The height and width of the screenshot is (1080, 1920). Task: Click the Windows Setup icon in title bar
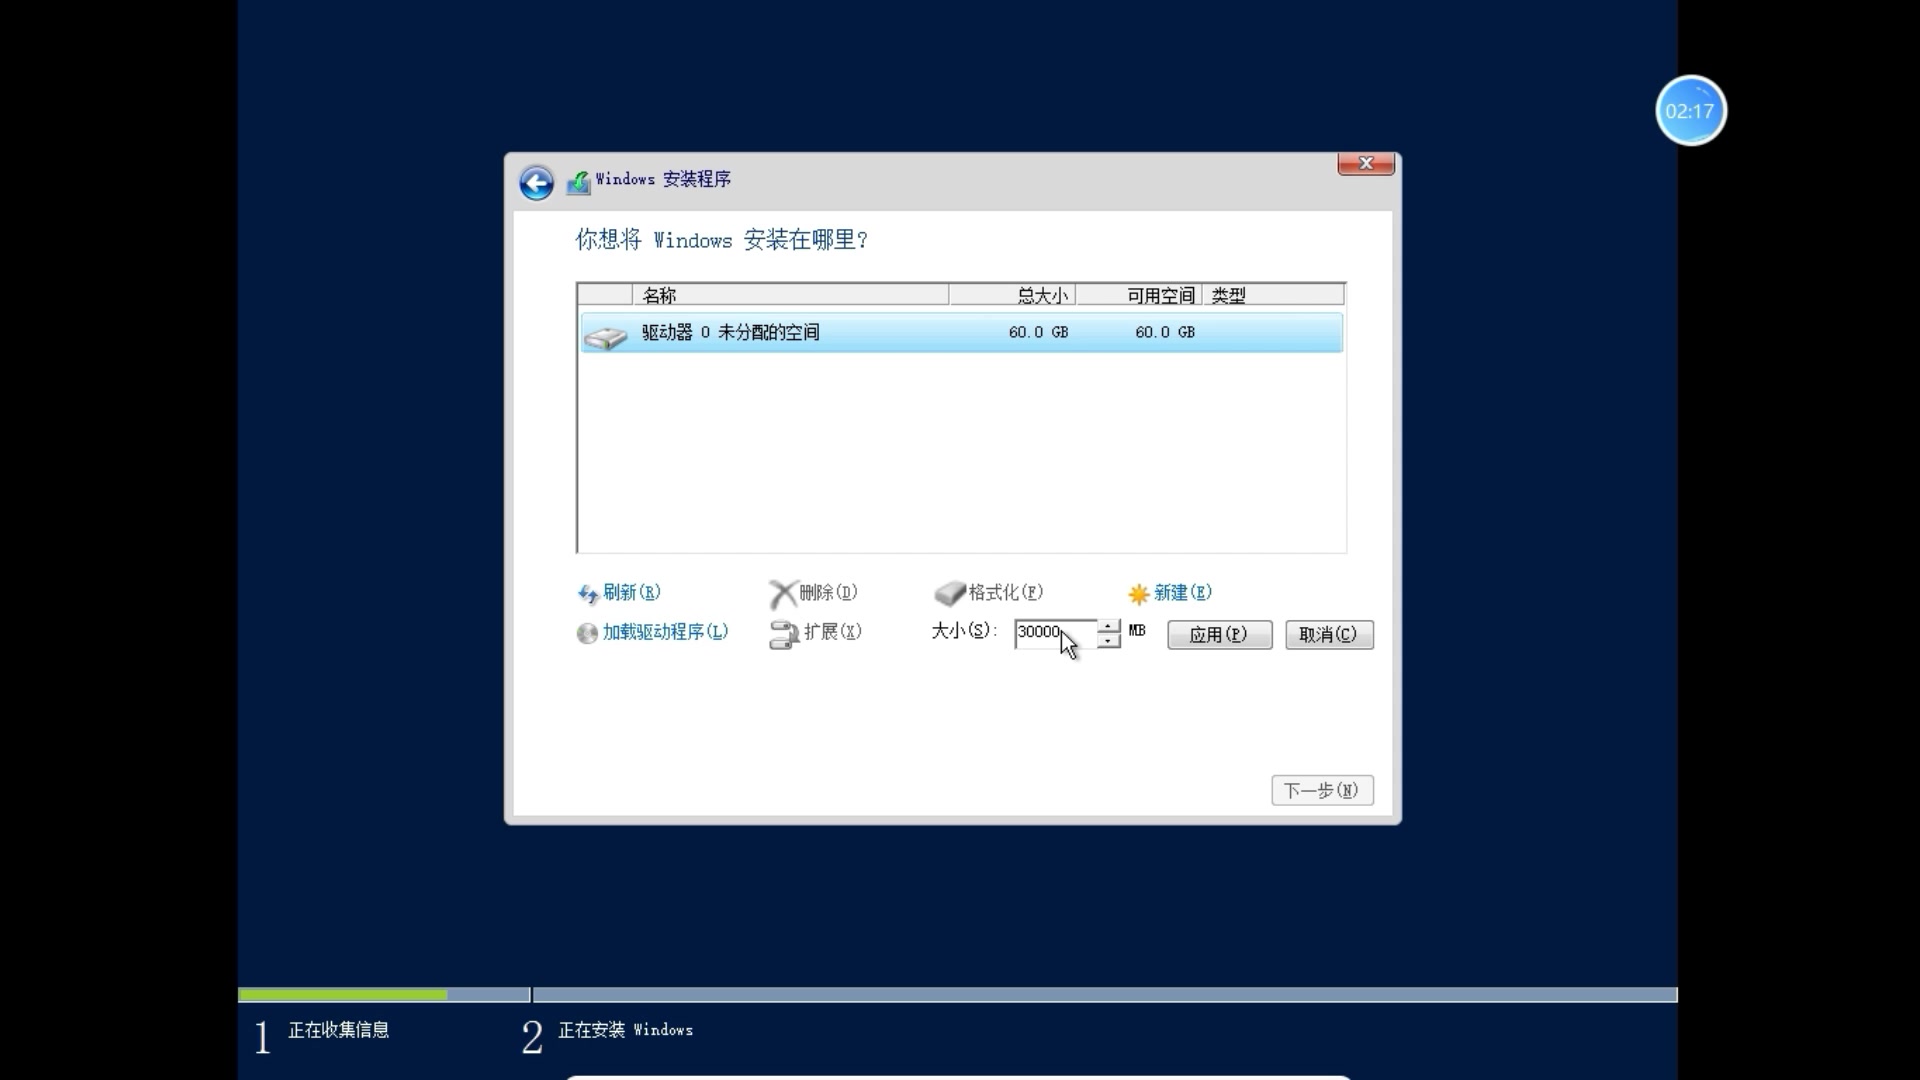[578, 182]
